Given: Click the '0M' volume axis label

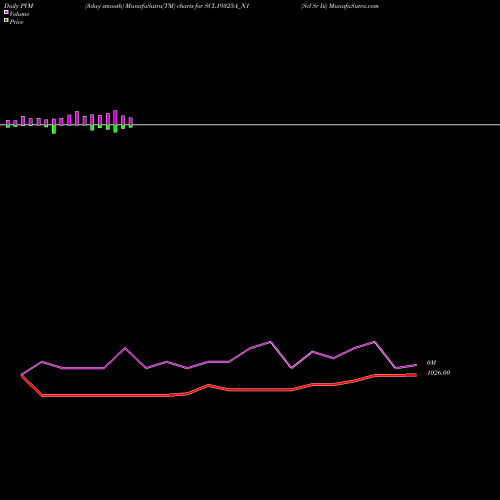Looking at the screenshot, I should click(x=431, y=363).
